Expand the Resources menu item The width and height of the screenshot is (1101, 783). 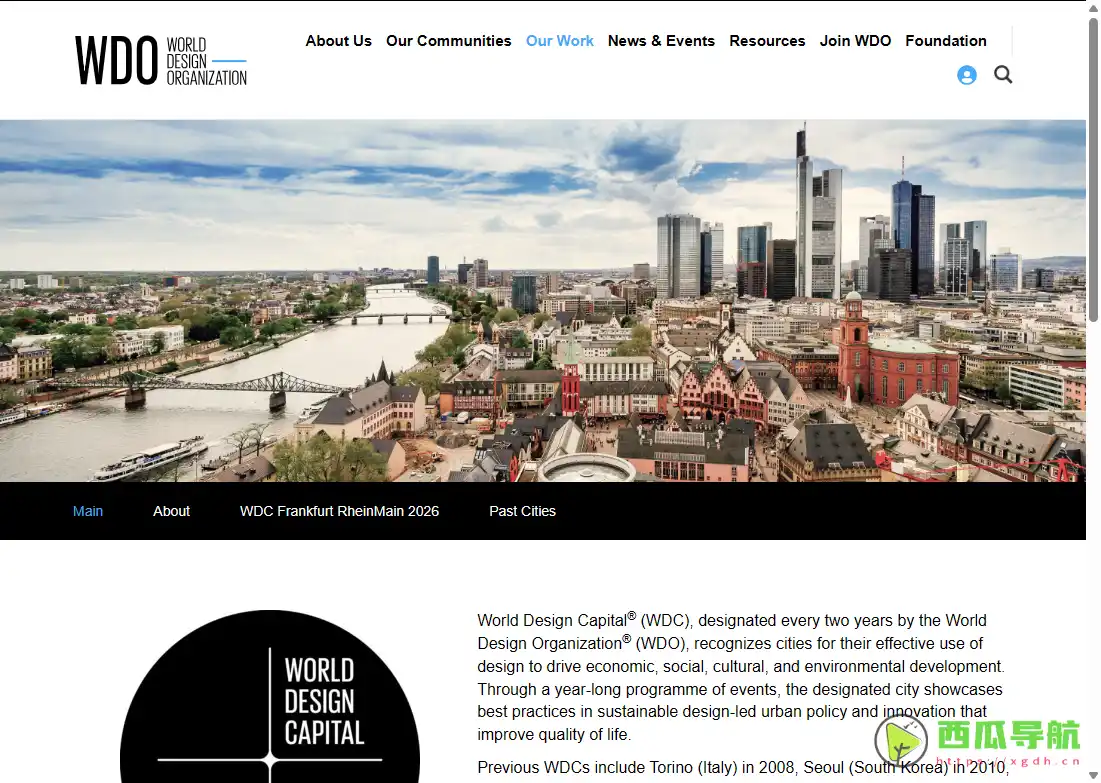click(x=767, y=41)
